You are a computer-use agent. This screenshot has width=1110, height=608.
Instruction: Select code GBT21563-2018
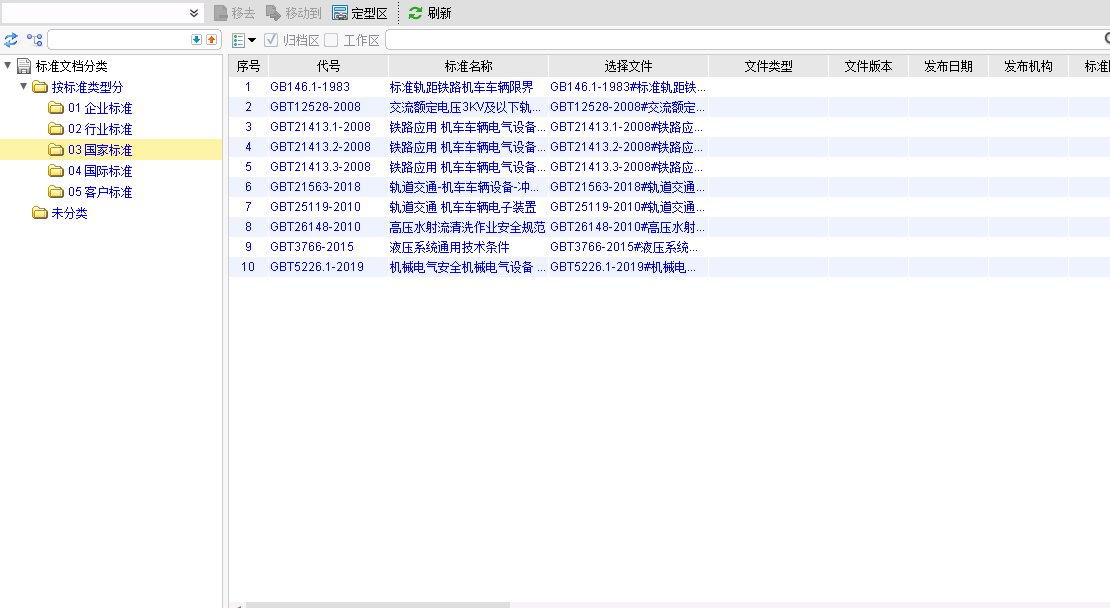pos(316,187)
